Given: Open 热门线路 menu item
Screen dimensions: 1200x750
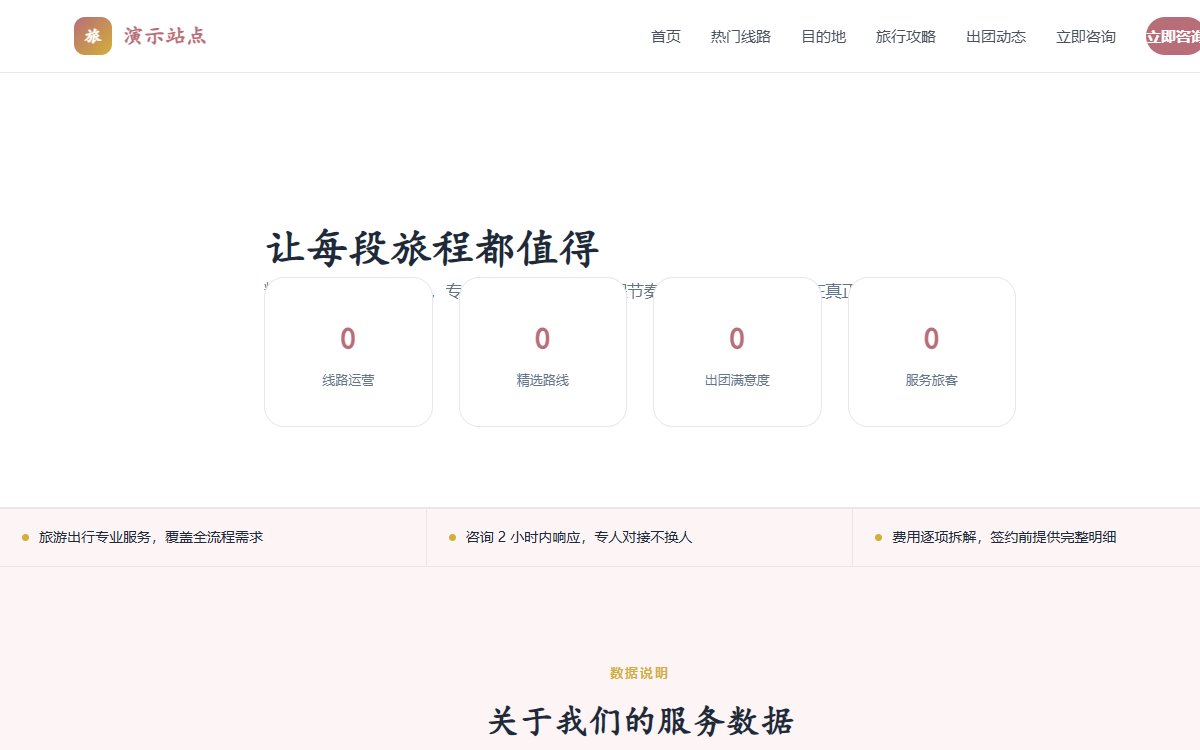Looking at the screenshot, I should click(x=741, y=37).
